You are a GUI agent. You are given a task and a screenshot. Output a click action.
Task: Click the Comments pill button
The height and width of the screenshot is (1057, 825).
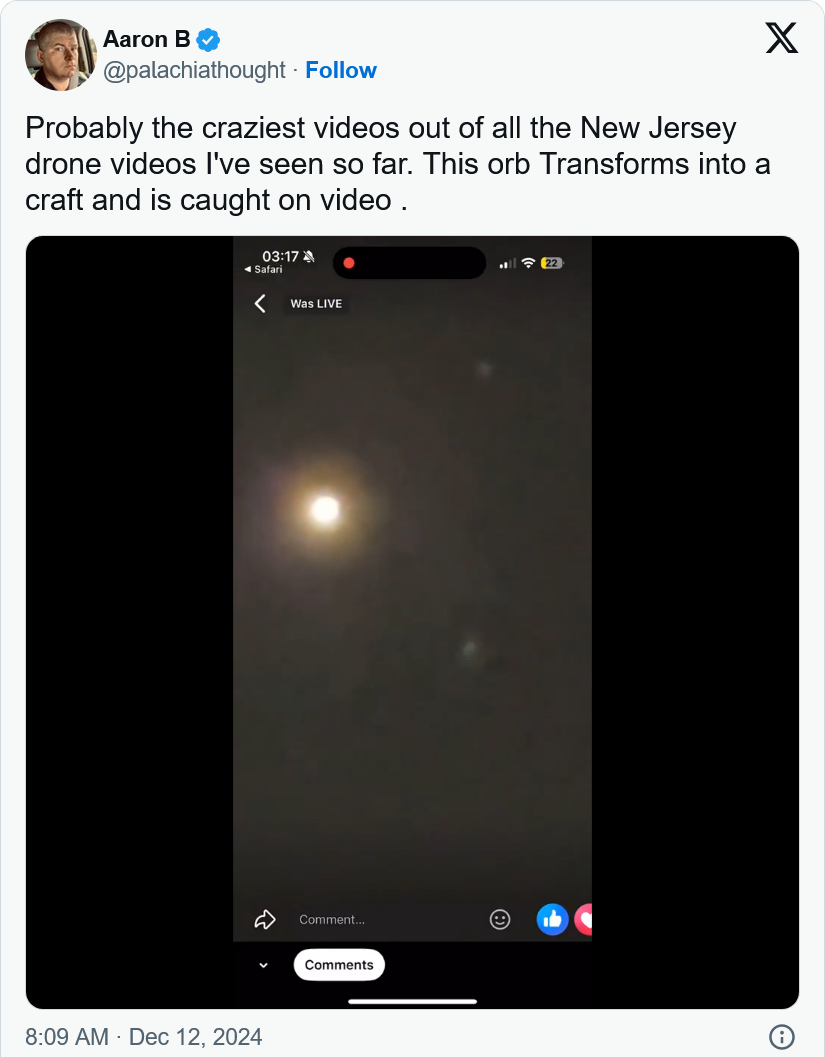(339, 965)
